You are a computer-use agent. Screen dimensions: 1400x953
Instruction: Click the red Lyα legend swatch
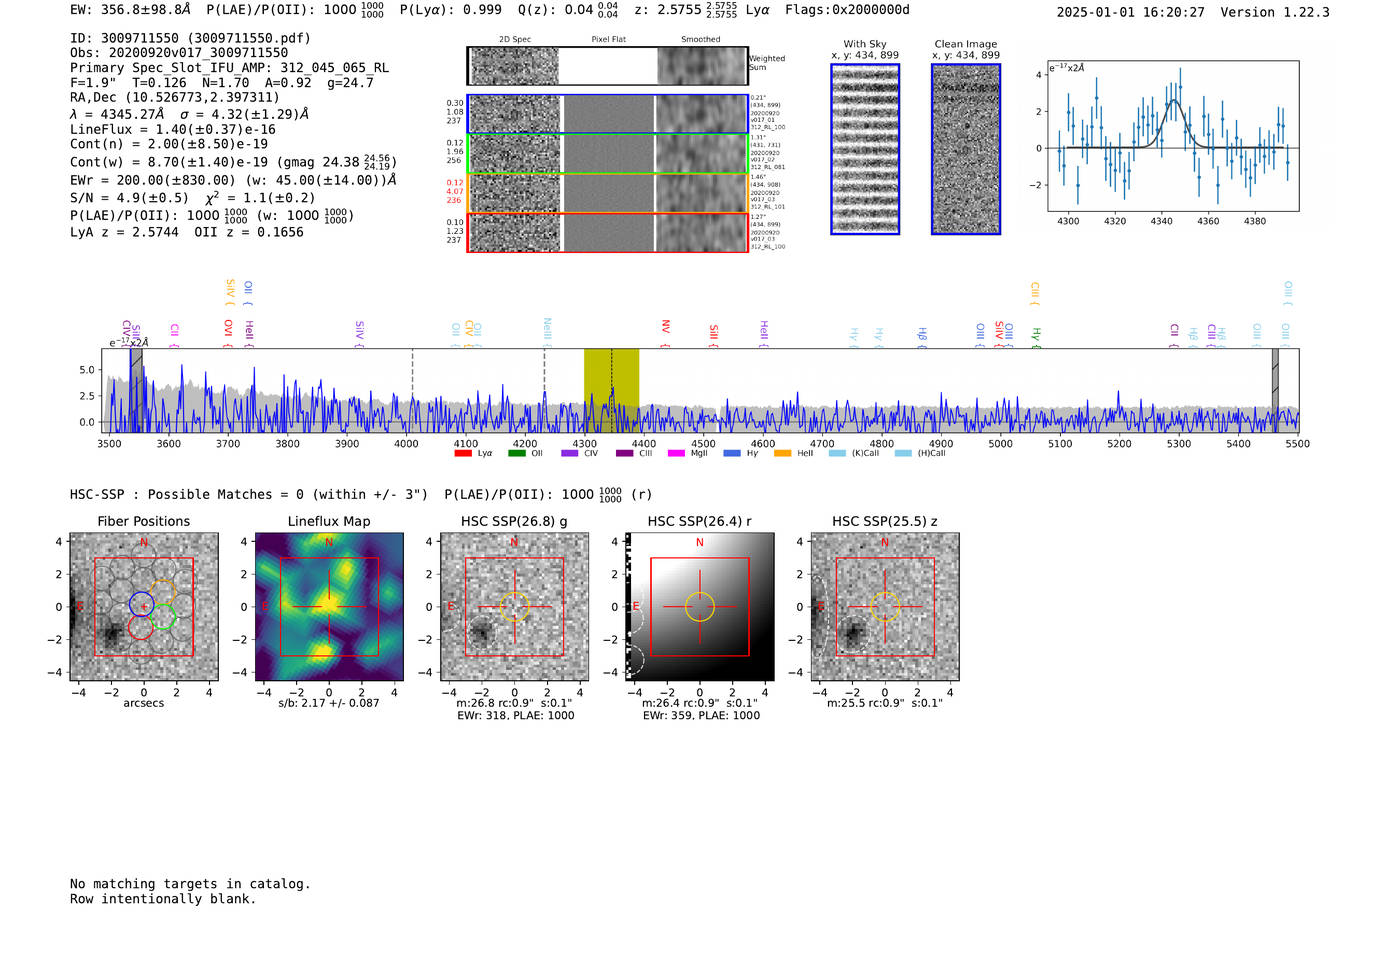click(x=463, y=453)
